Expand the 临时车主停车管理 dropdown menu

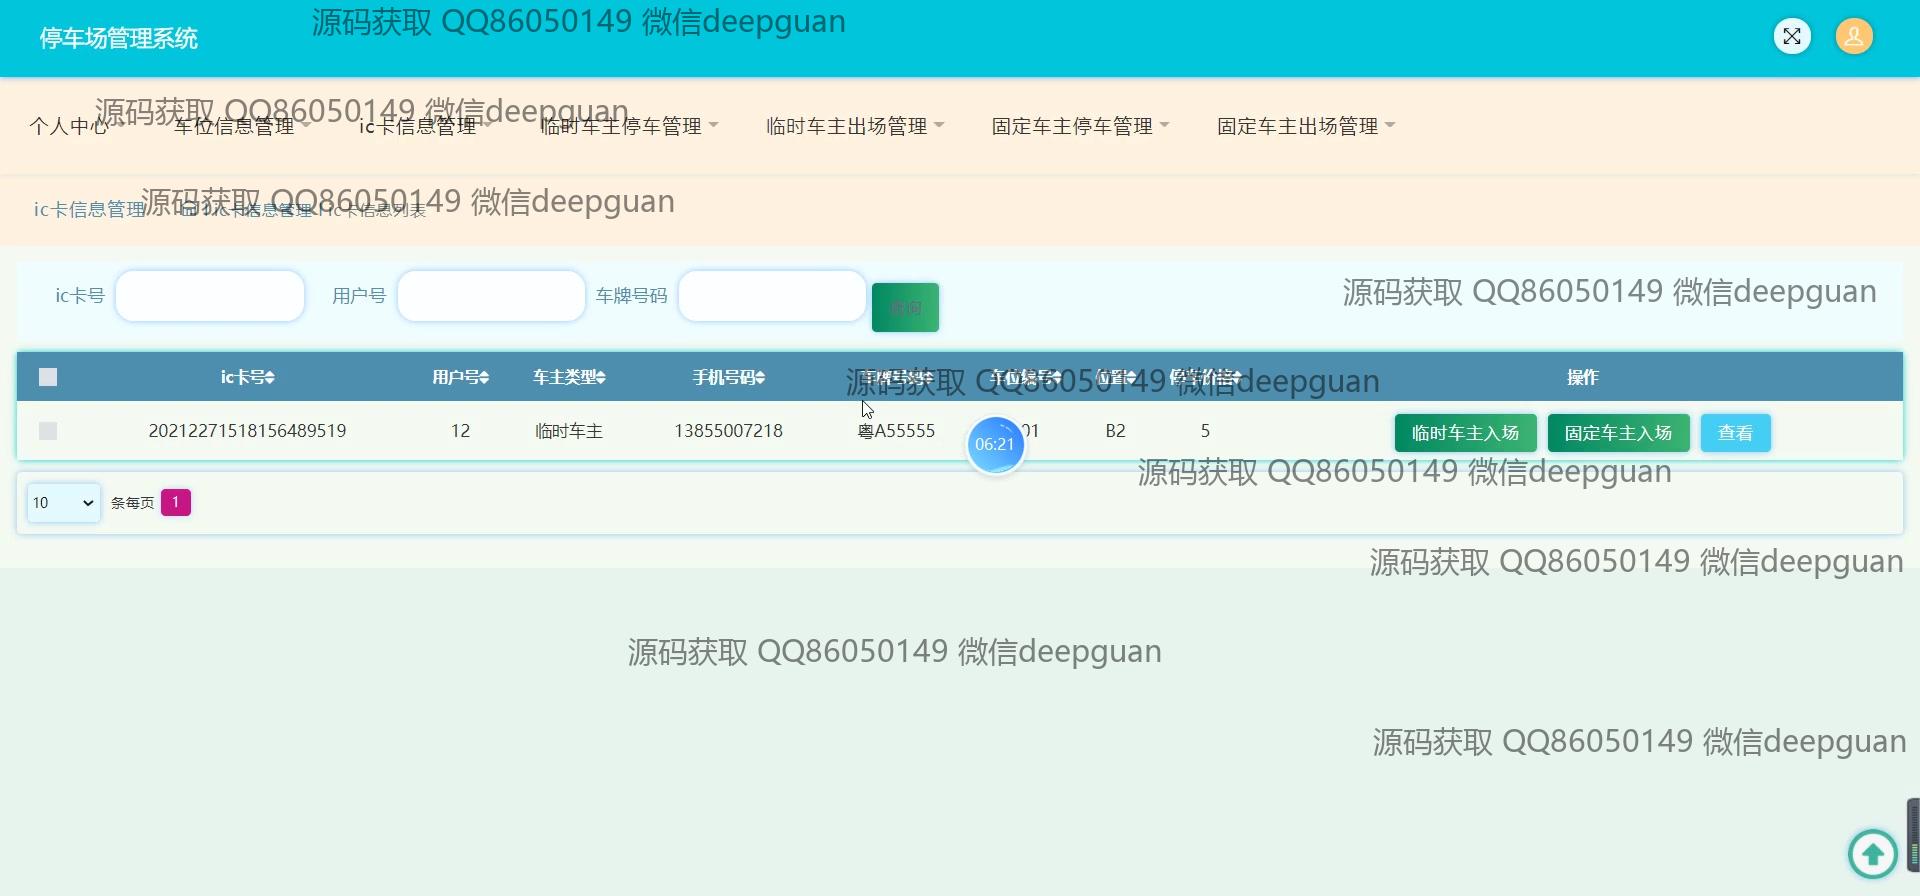(x=629, y=126)
